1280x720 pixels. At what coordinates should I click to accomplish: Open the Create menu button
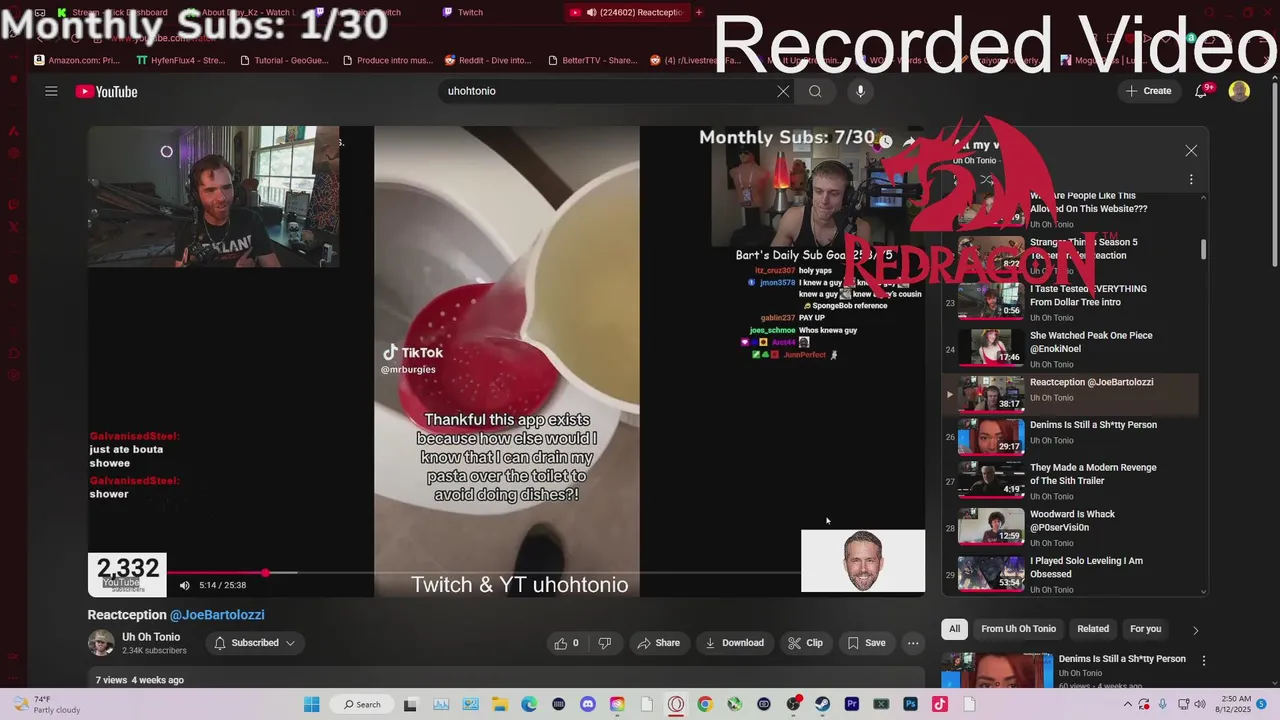[1148, 91]
